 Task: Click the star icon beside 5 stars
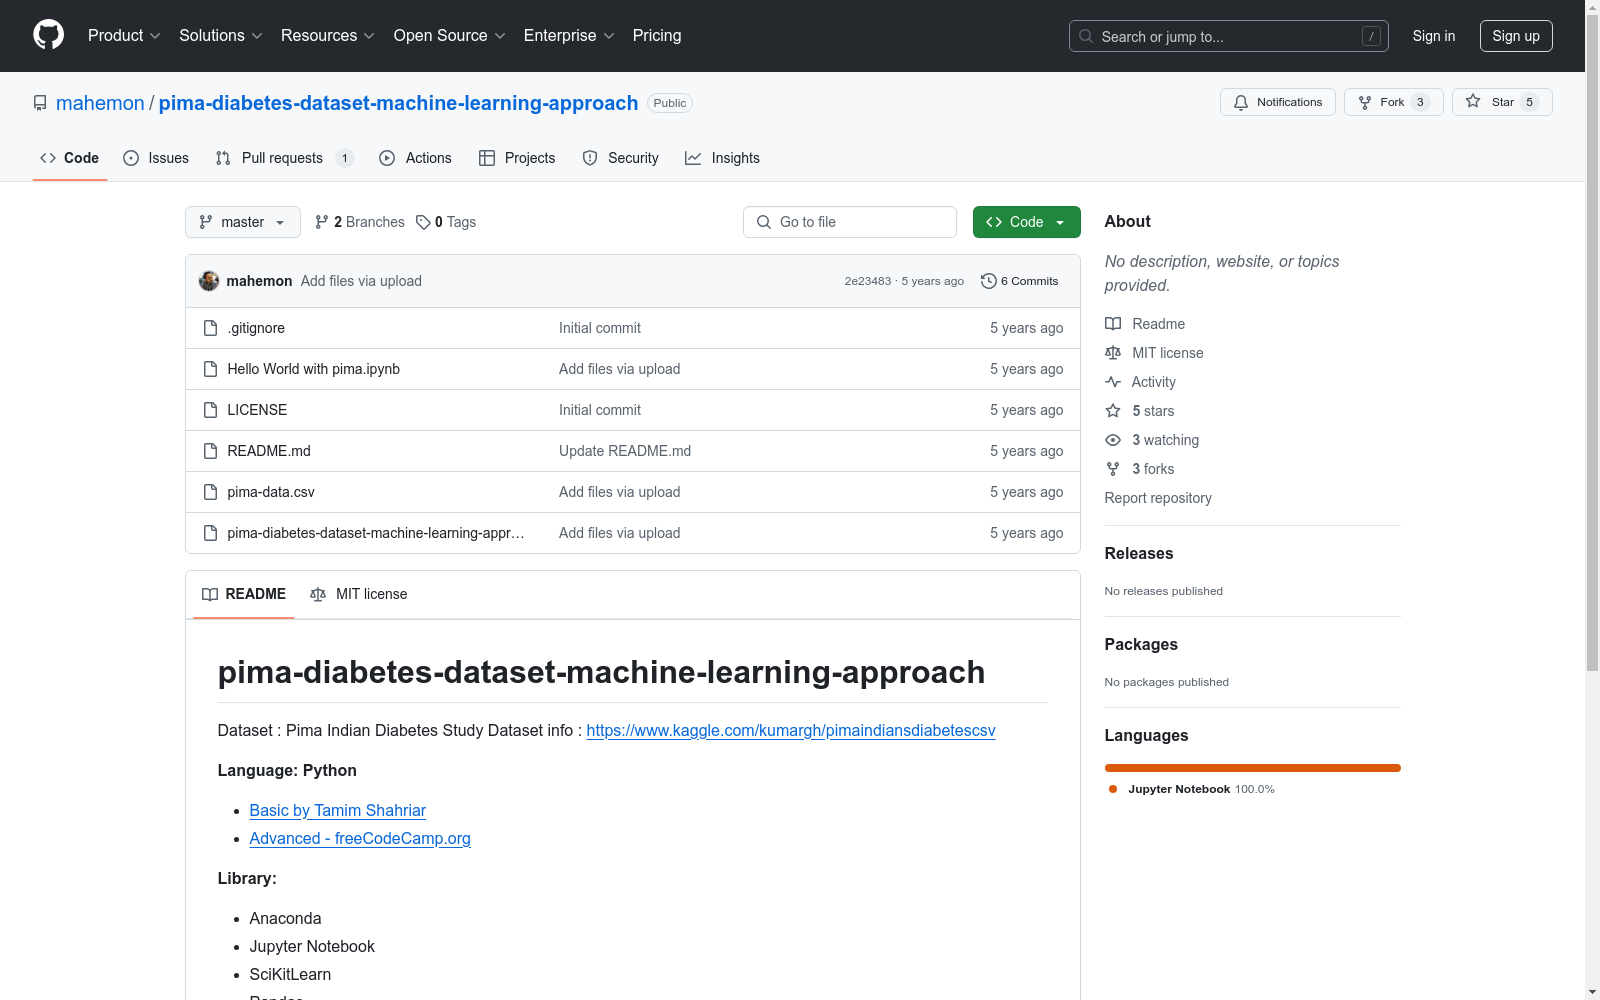tap(1113, 411)
